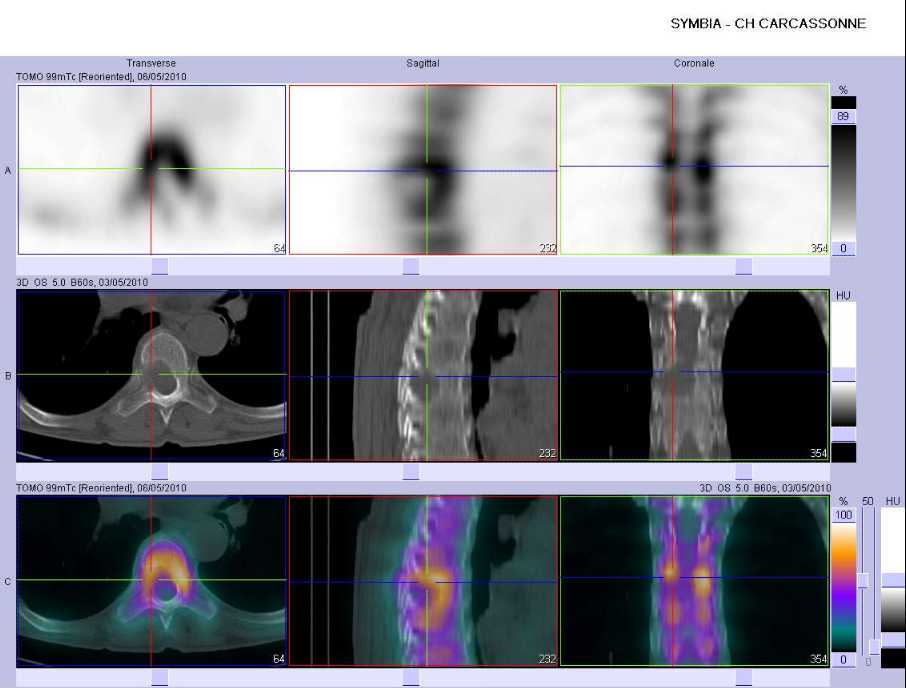Select the coronal SPECT image in row A
Screen dimensions: 906x688
tap(695, 170)
